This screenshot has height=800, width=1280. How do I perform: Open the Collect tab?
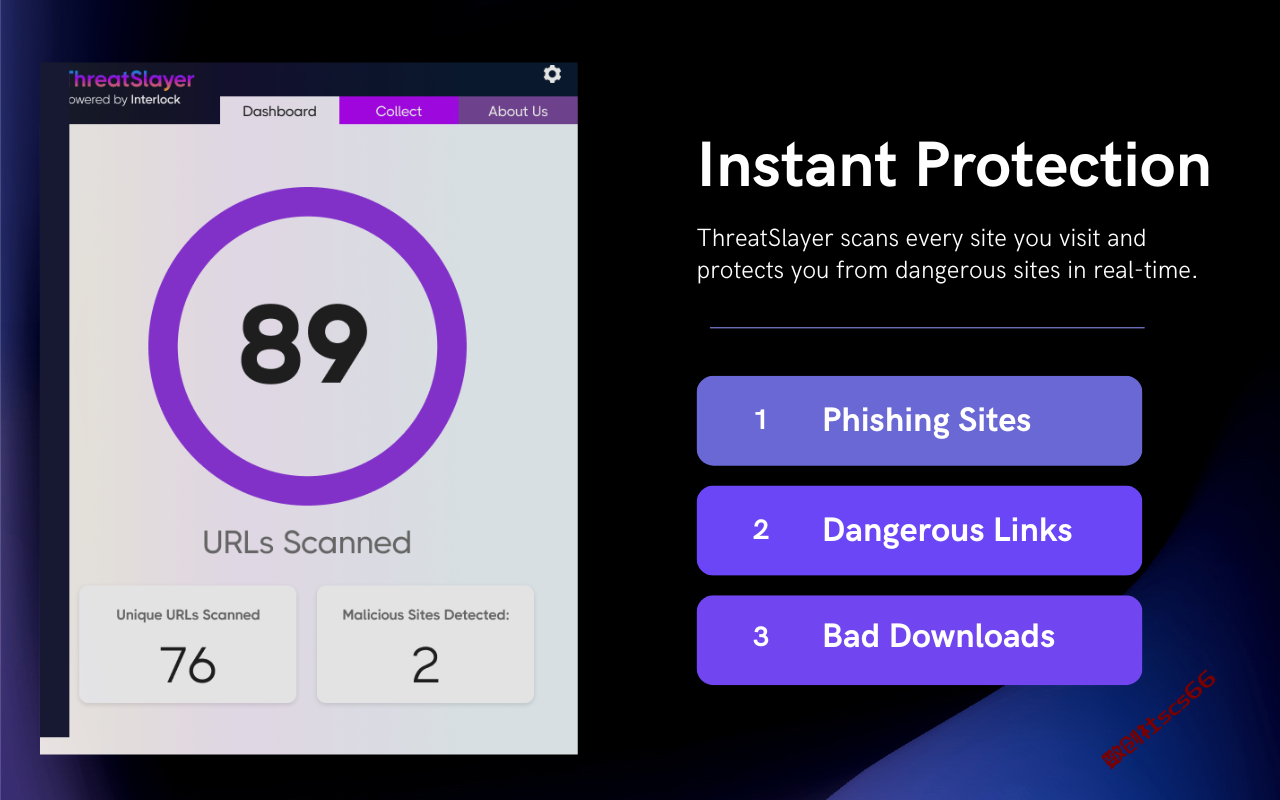[399, 111]
